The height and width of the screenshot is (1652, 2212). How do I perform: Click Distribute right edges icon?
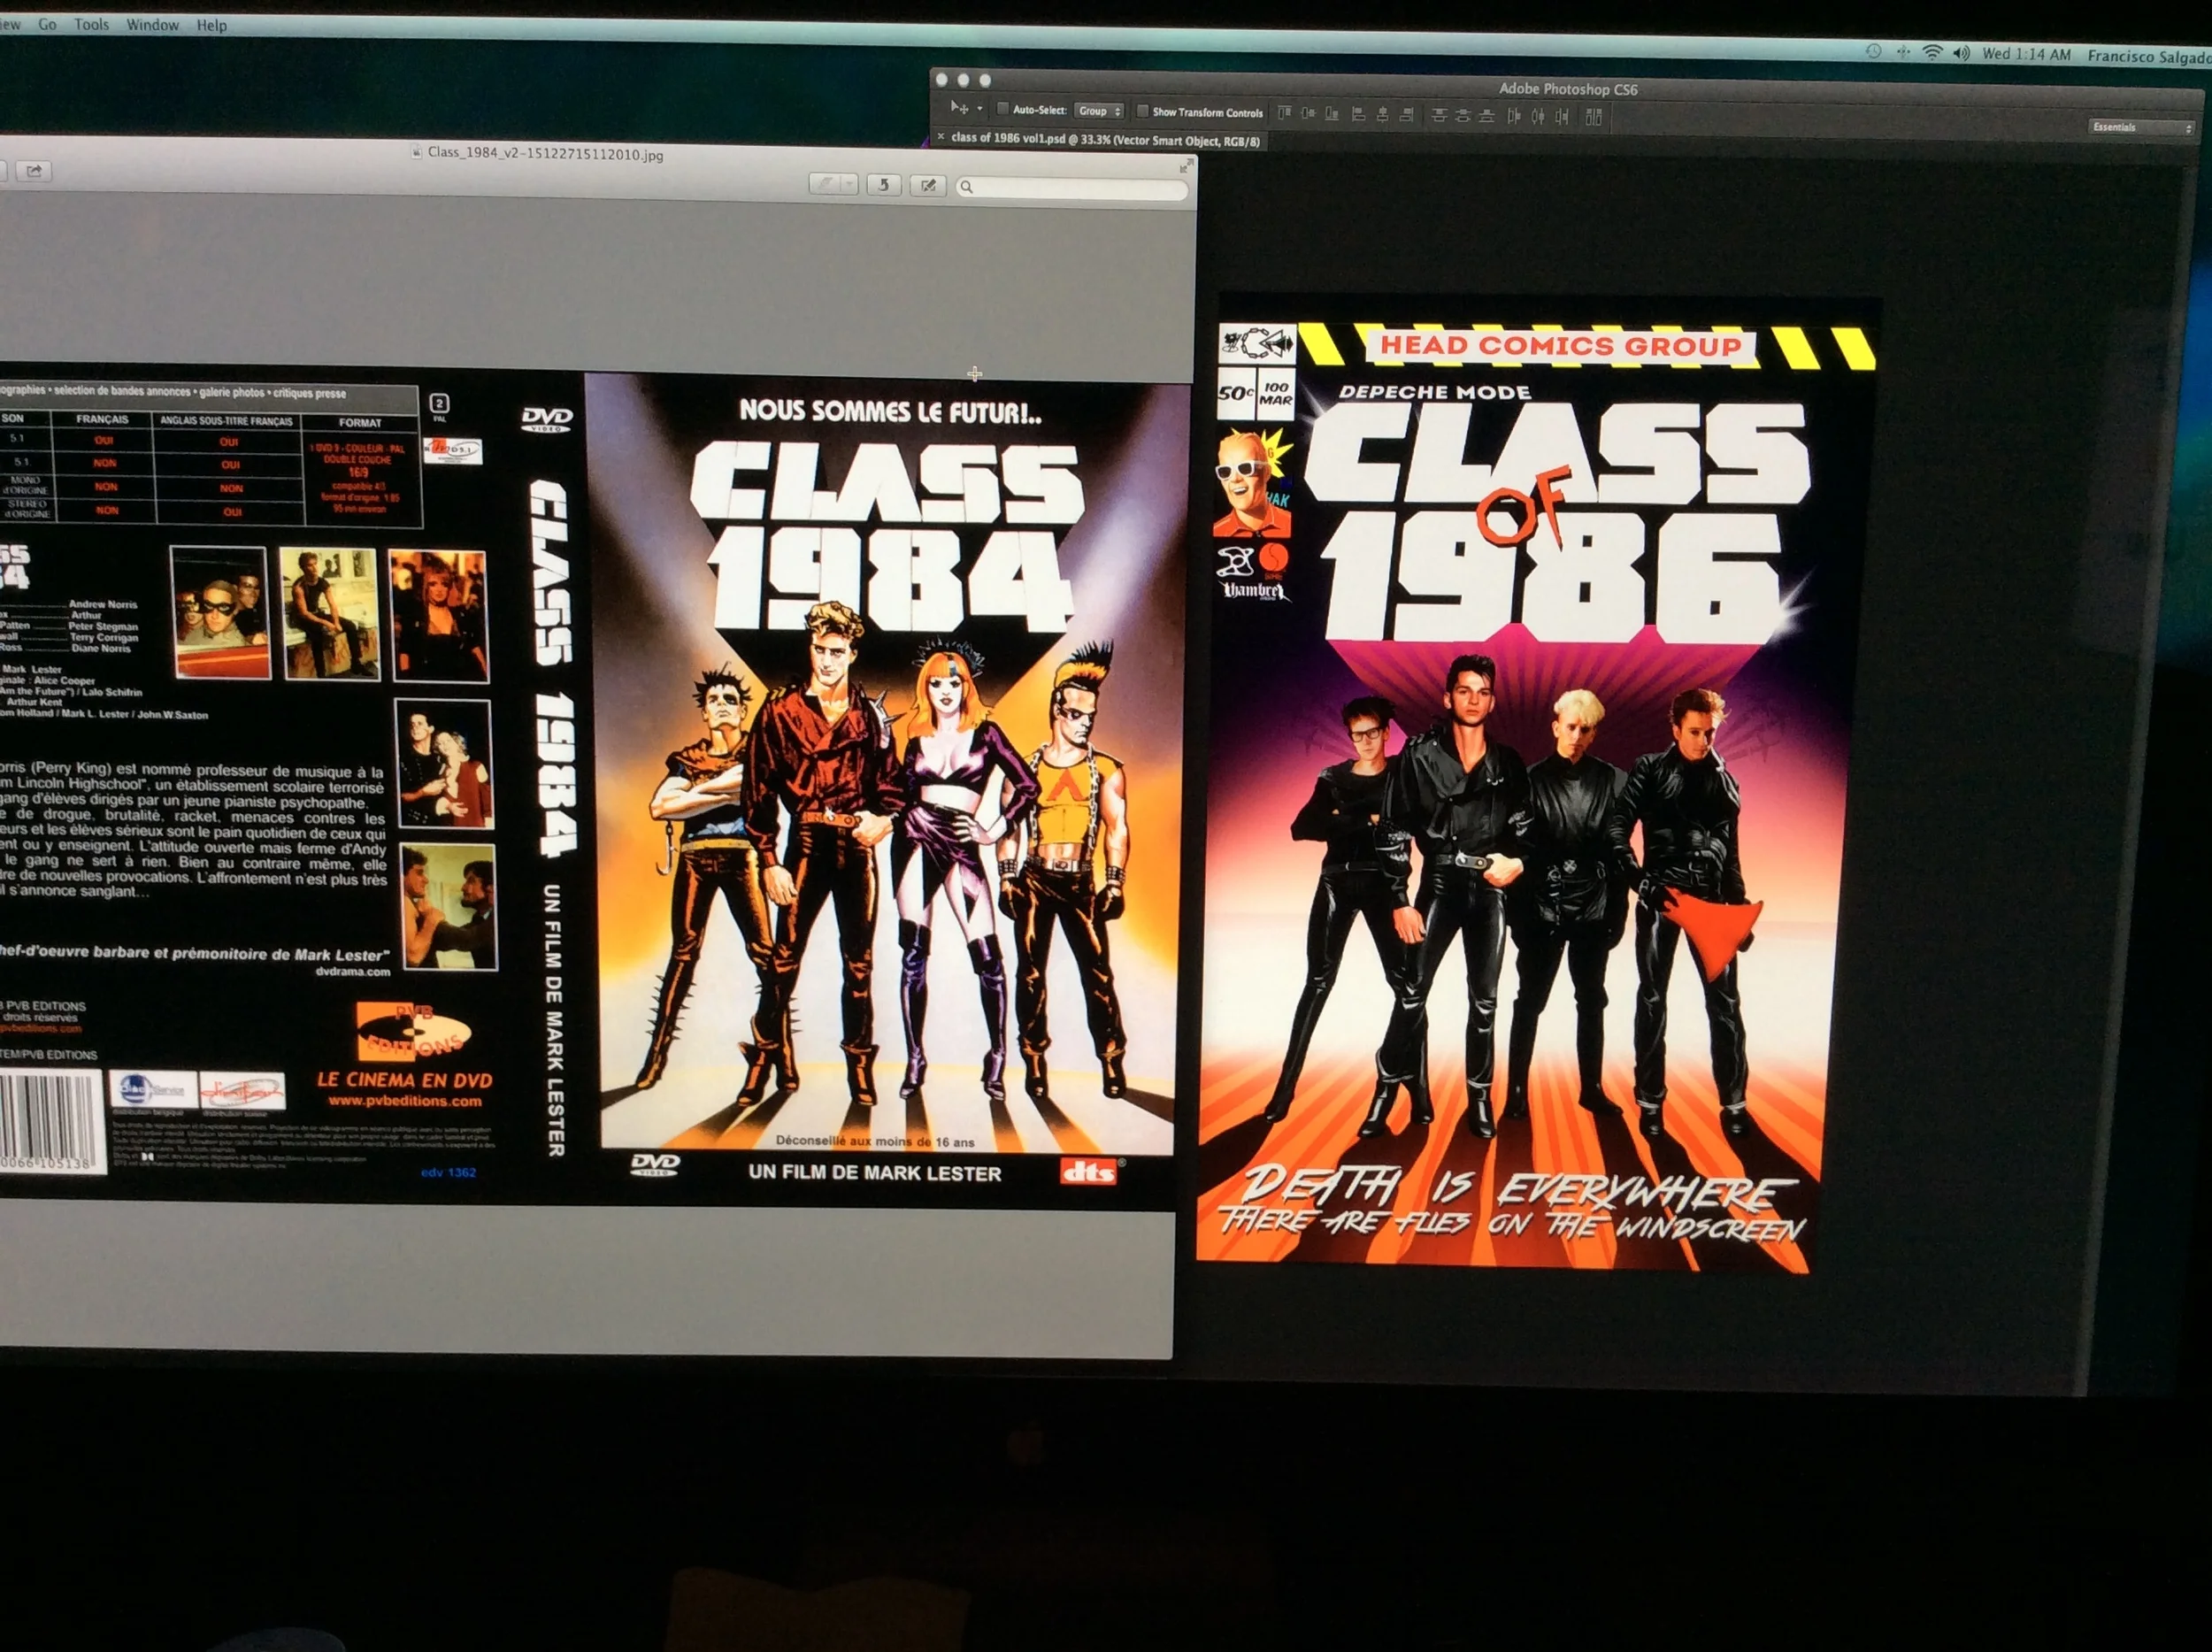pyautogui.click(x=1562, y=118)
